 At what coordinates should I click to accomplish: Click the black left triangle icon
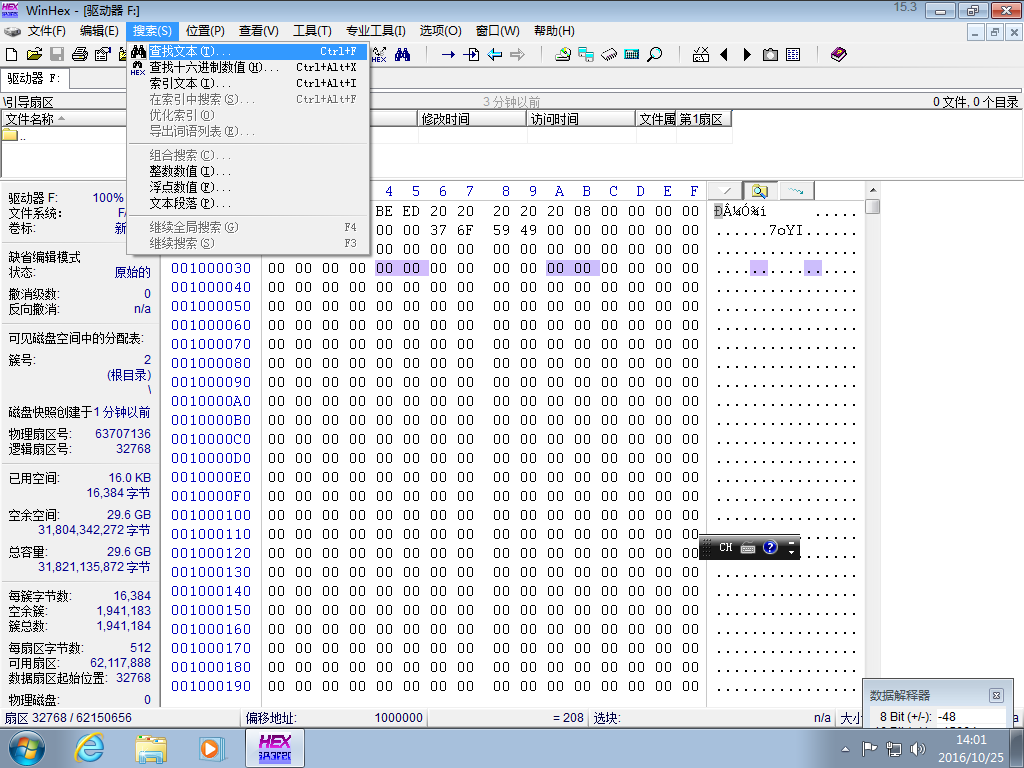pyautogui.click(x=724, y=54)
